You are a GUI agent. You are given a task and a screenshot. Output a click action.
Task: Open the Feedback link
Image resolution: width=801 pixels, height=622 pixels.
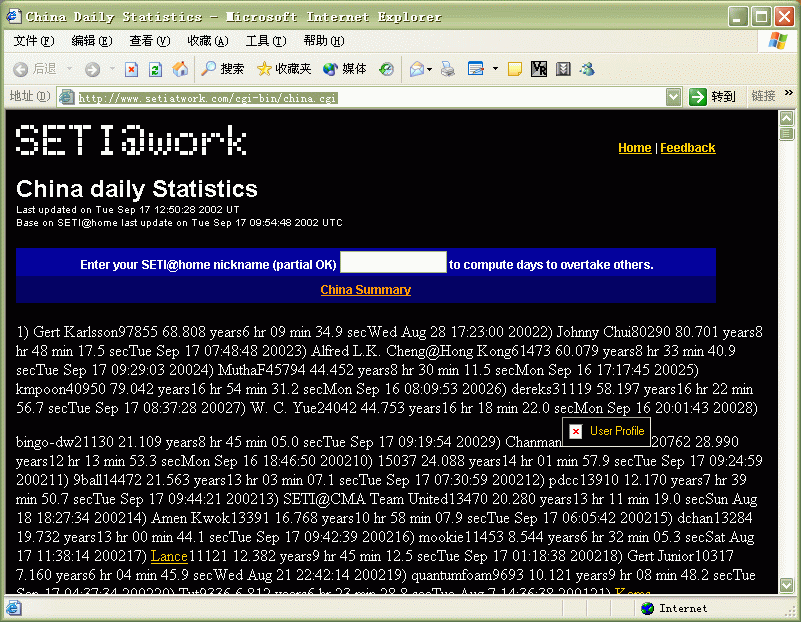tap(688, 148)
